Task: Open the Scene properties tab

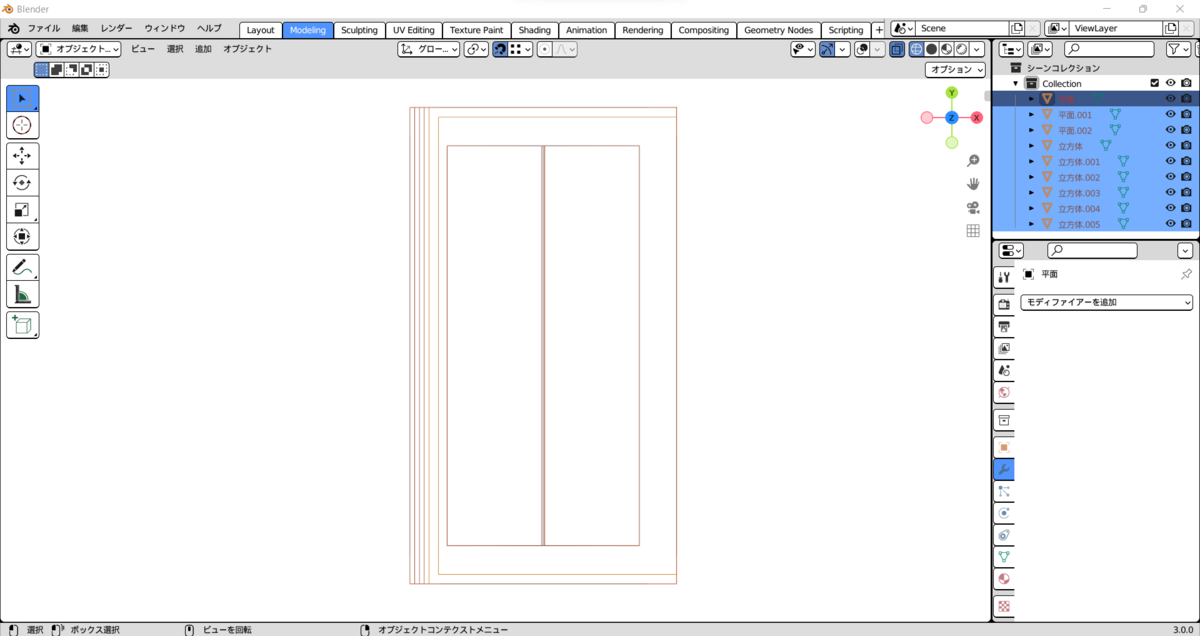Action: (1004, 370)
